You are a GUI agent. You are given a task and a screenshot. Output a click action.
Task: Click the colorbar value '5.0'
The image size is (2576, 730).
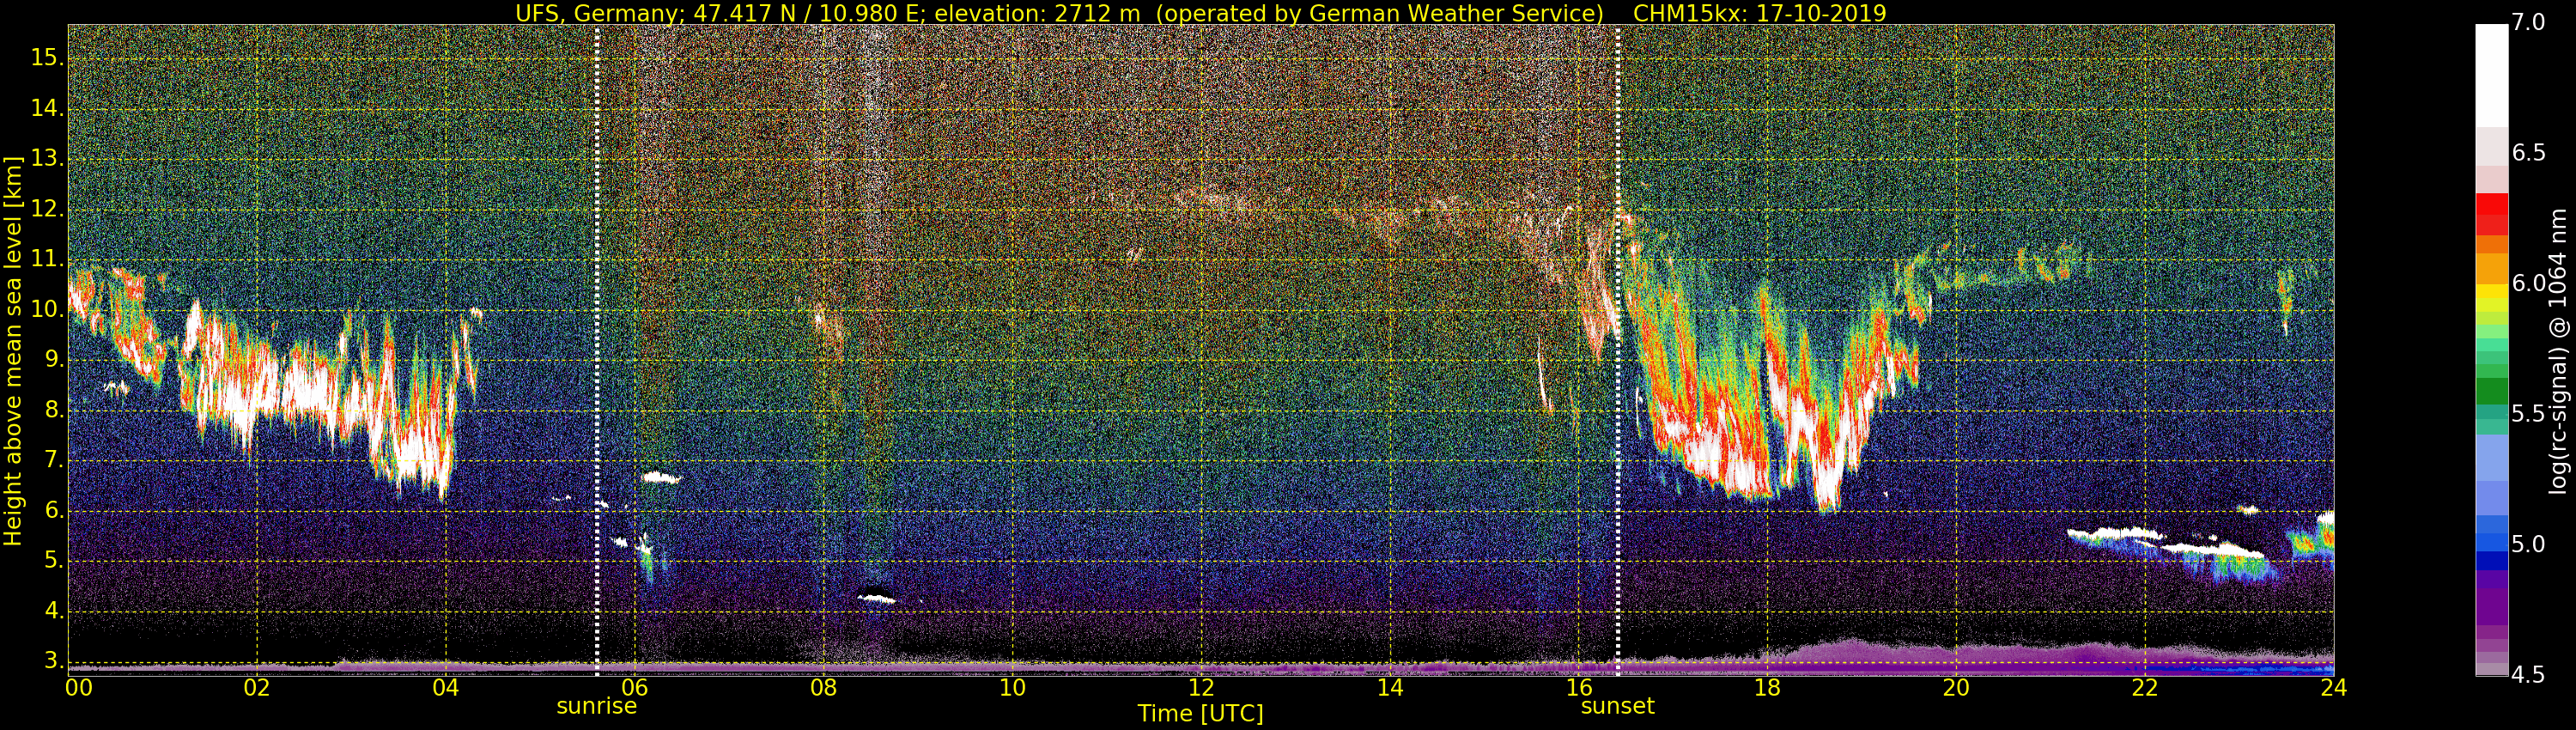(2529, 545)
